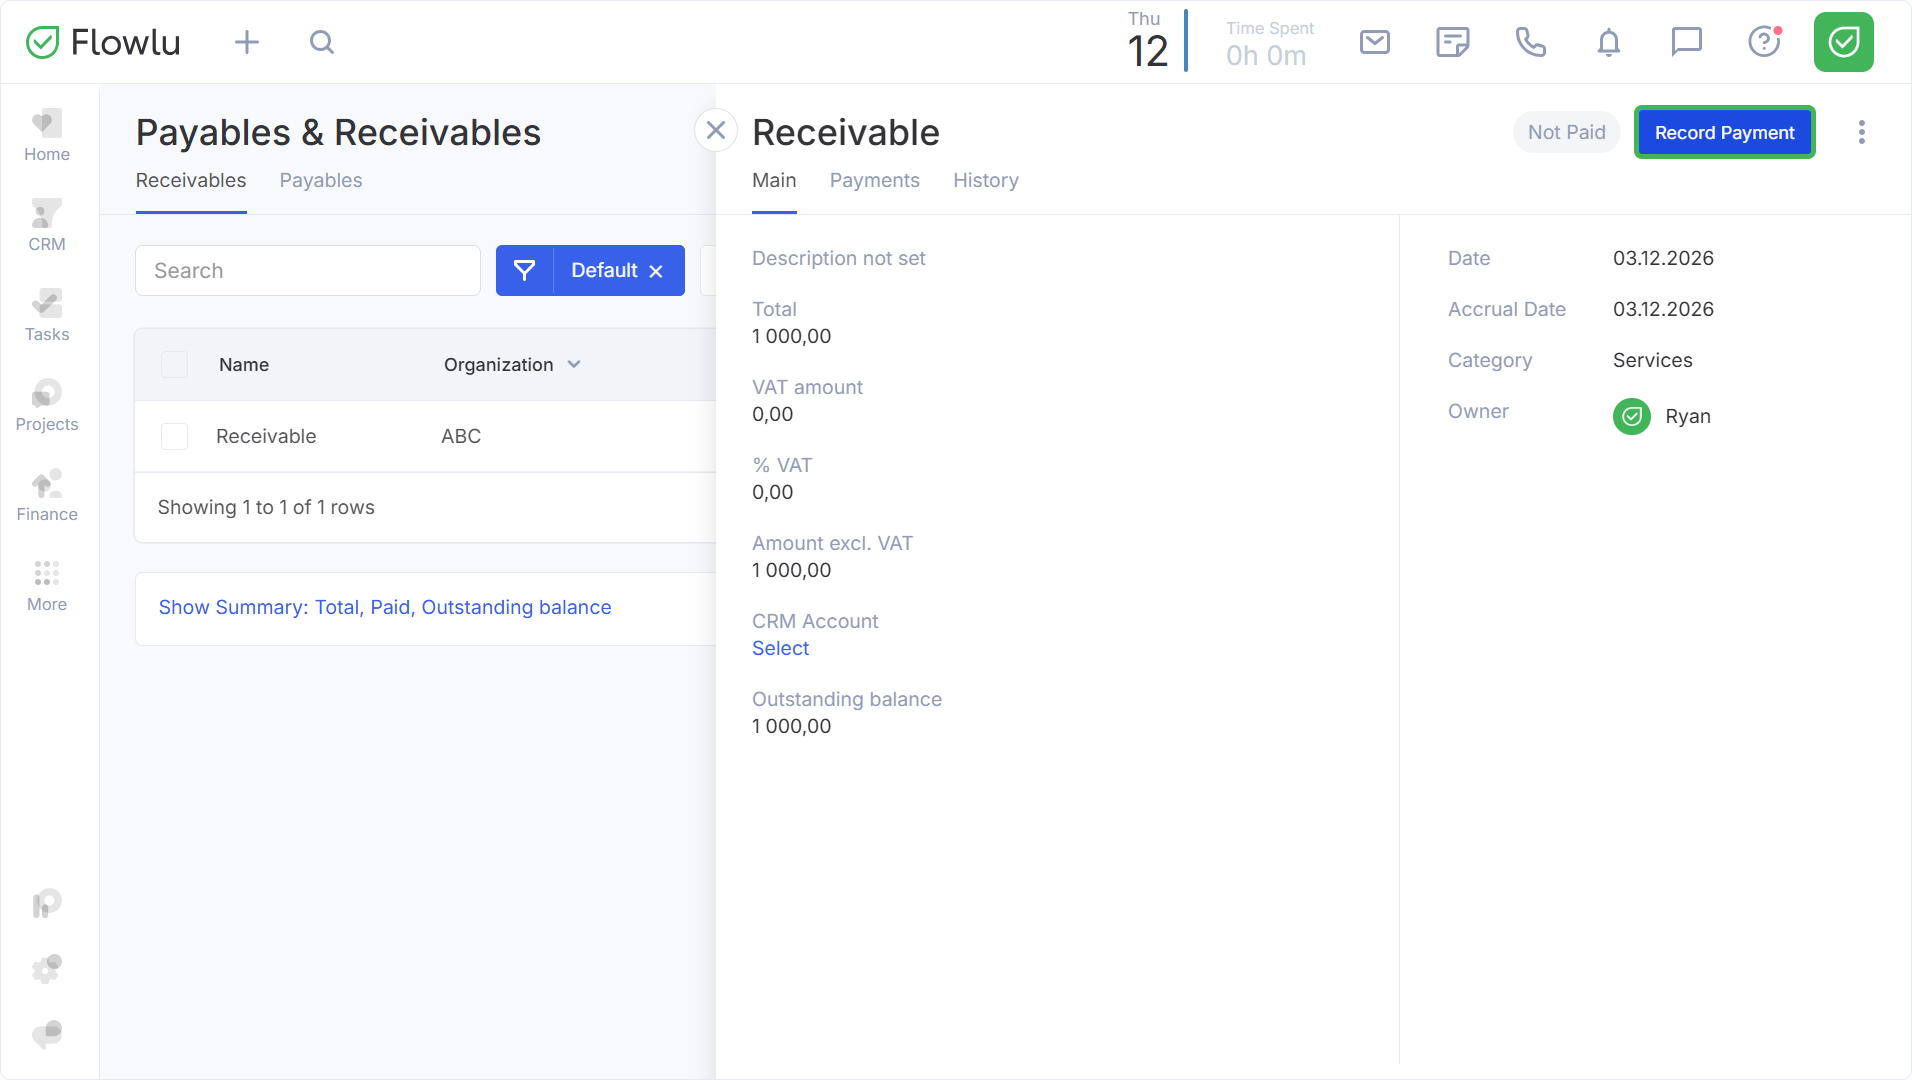Open the filter funnel button
1912x1080 pixels.
pyautogui.click(x=524, y=271)
